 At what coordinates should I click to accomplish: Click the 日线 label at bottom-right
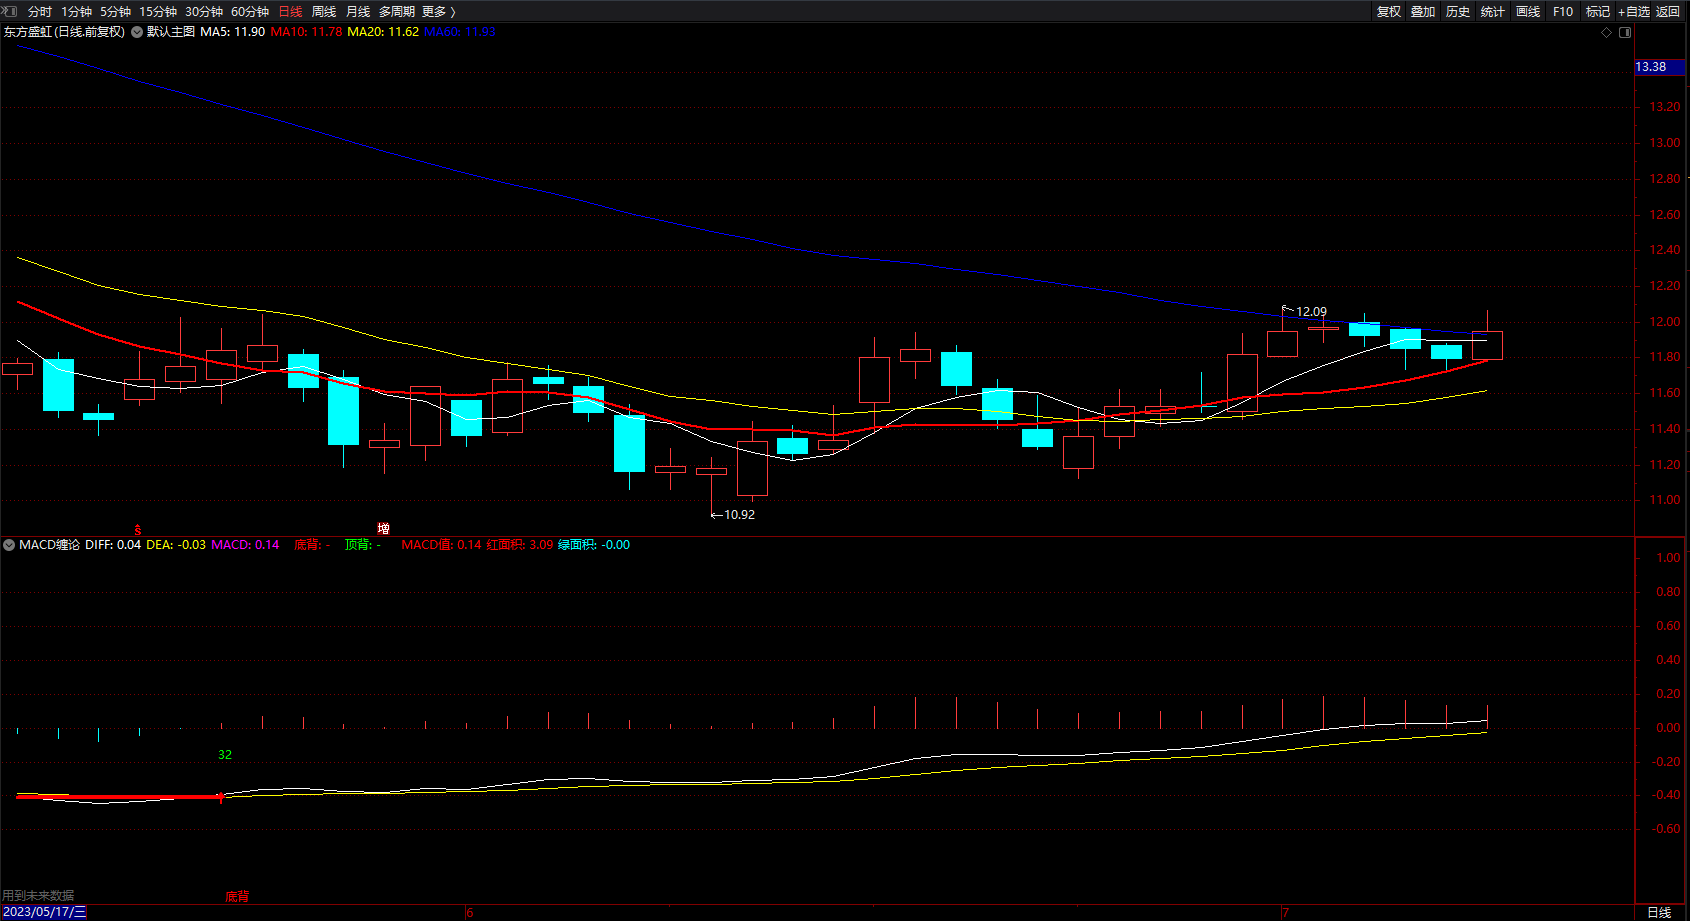point(1659,912)
